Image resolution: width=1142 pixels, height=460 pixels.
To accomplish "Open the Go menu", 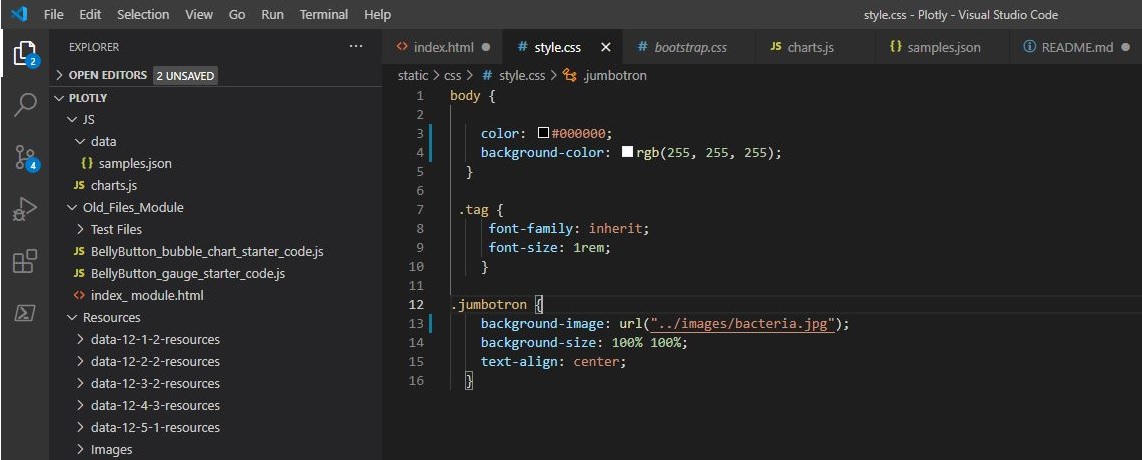I will [x=237, y=14].
